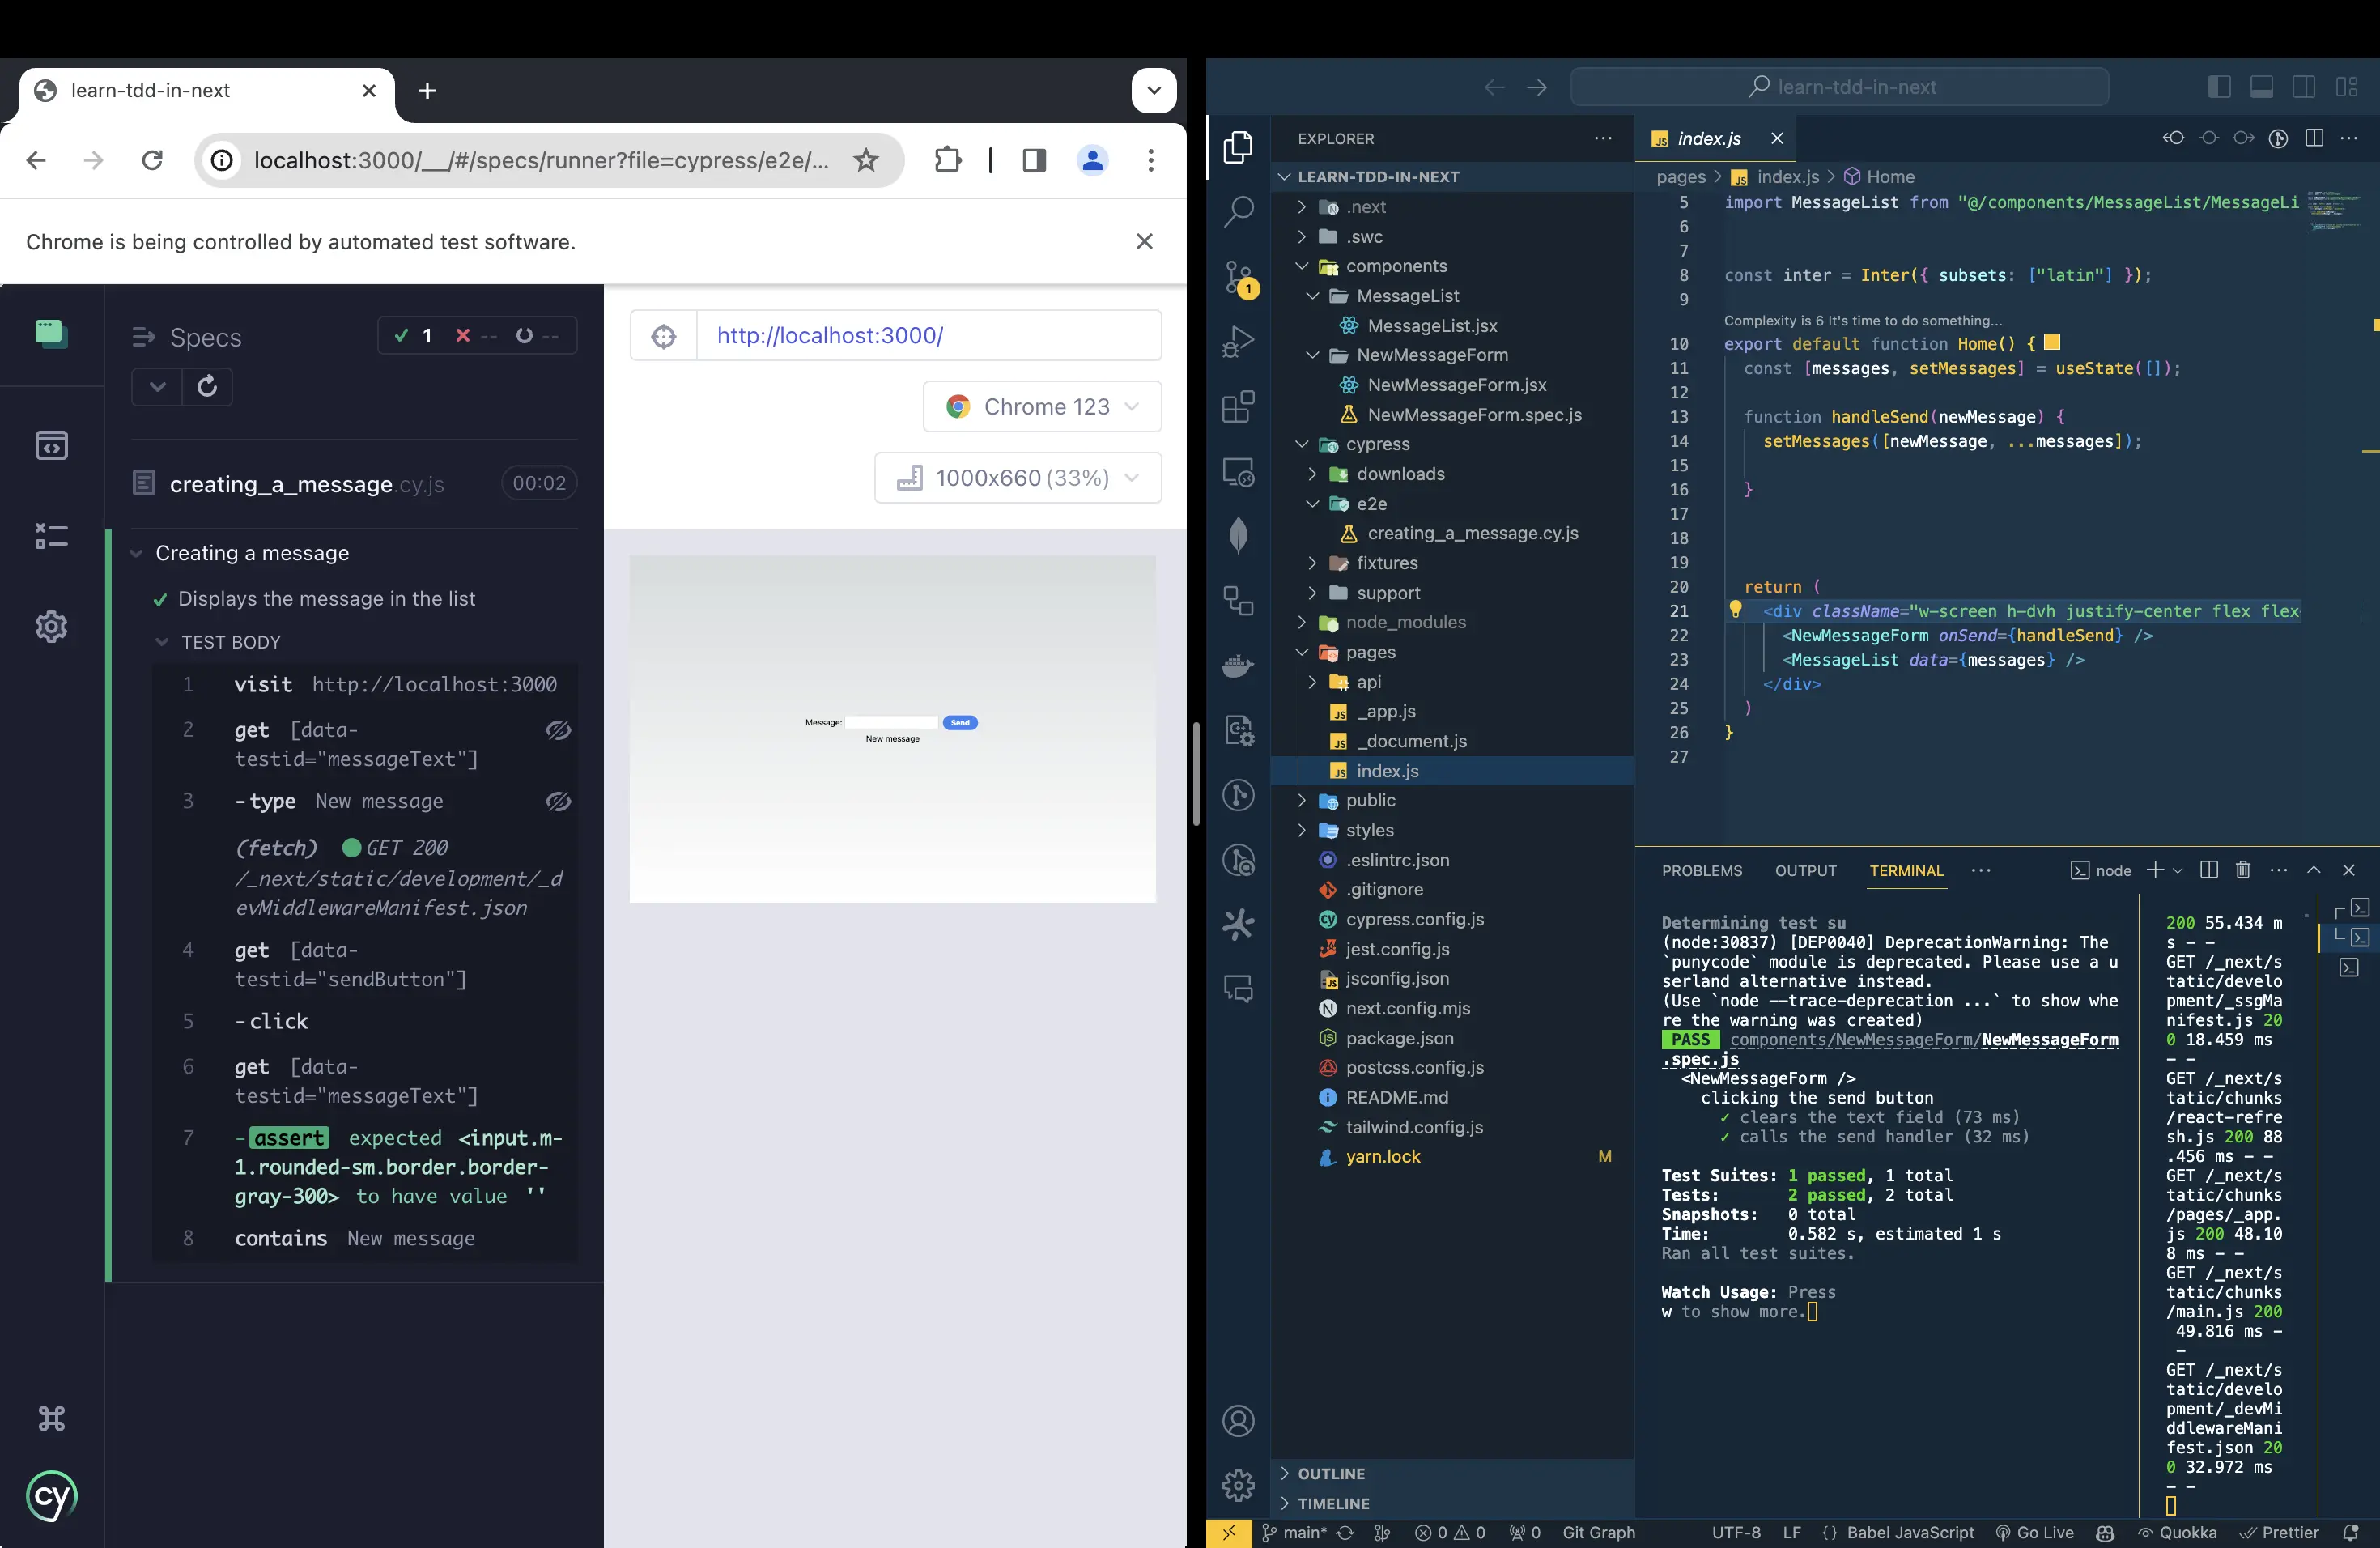The image size is (2380, 1548).
Task: Open Cypress keyboard shortcuts icon
Action: pyautogui.click(x=51, y=1418)
